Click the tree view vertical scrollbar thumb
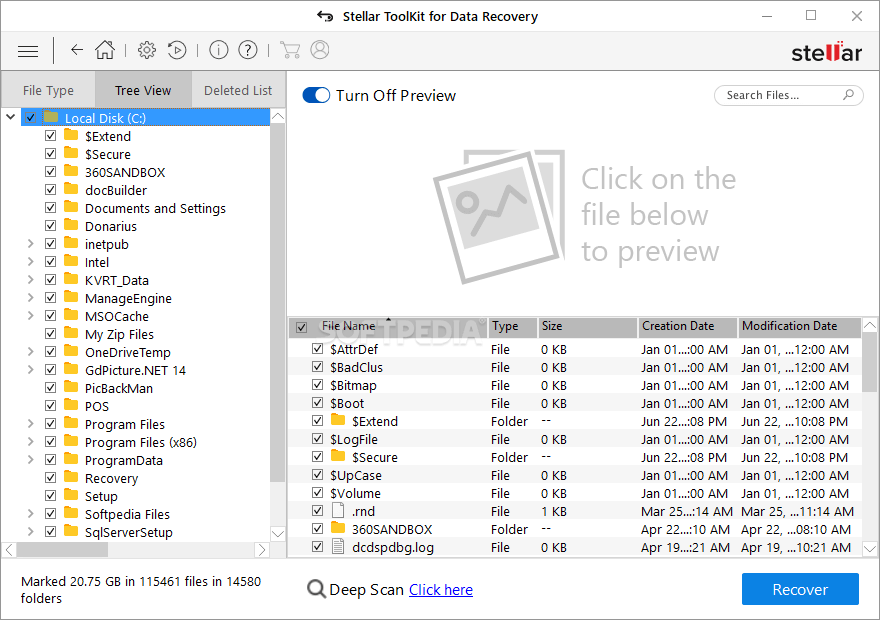 (x=277, y=303)
